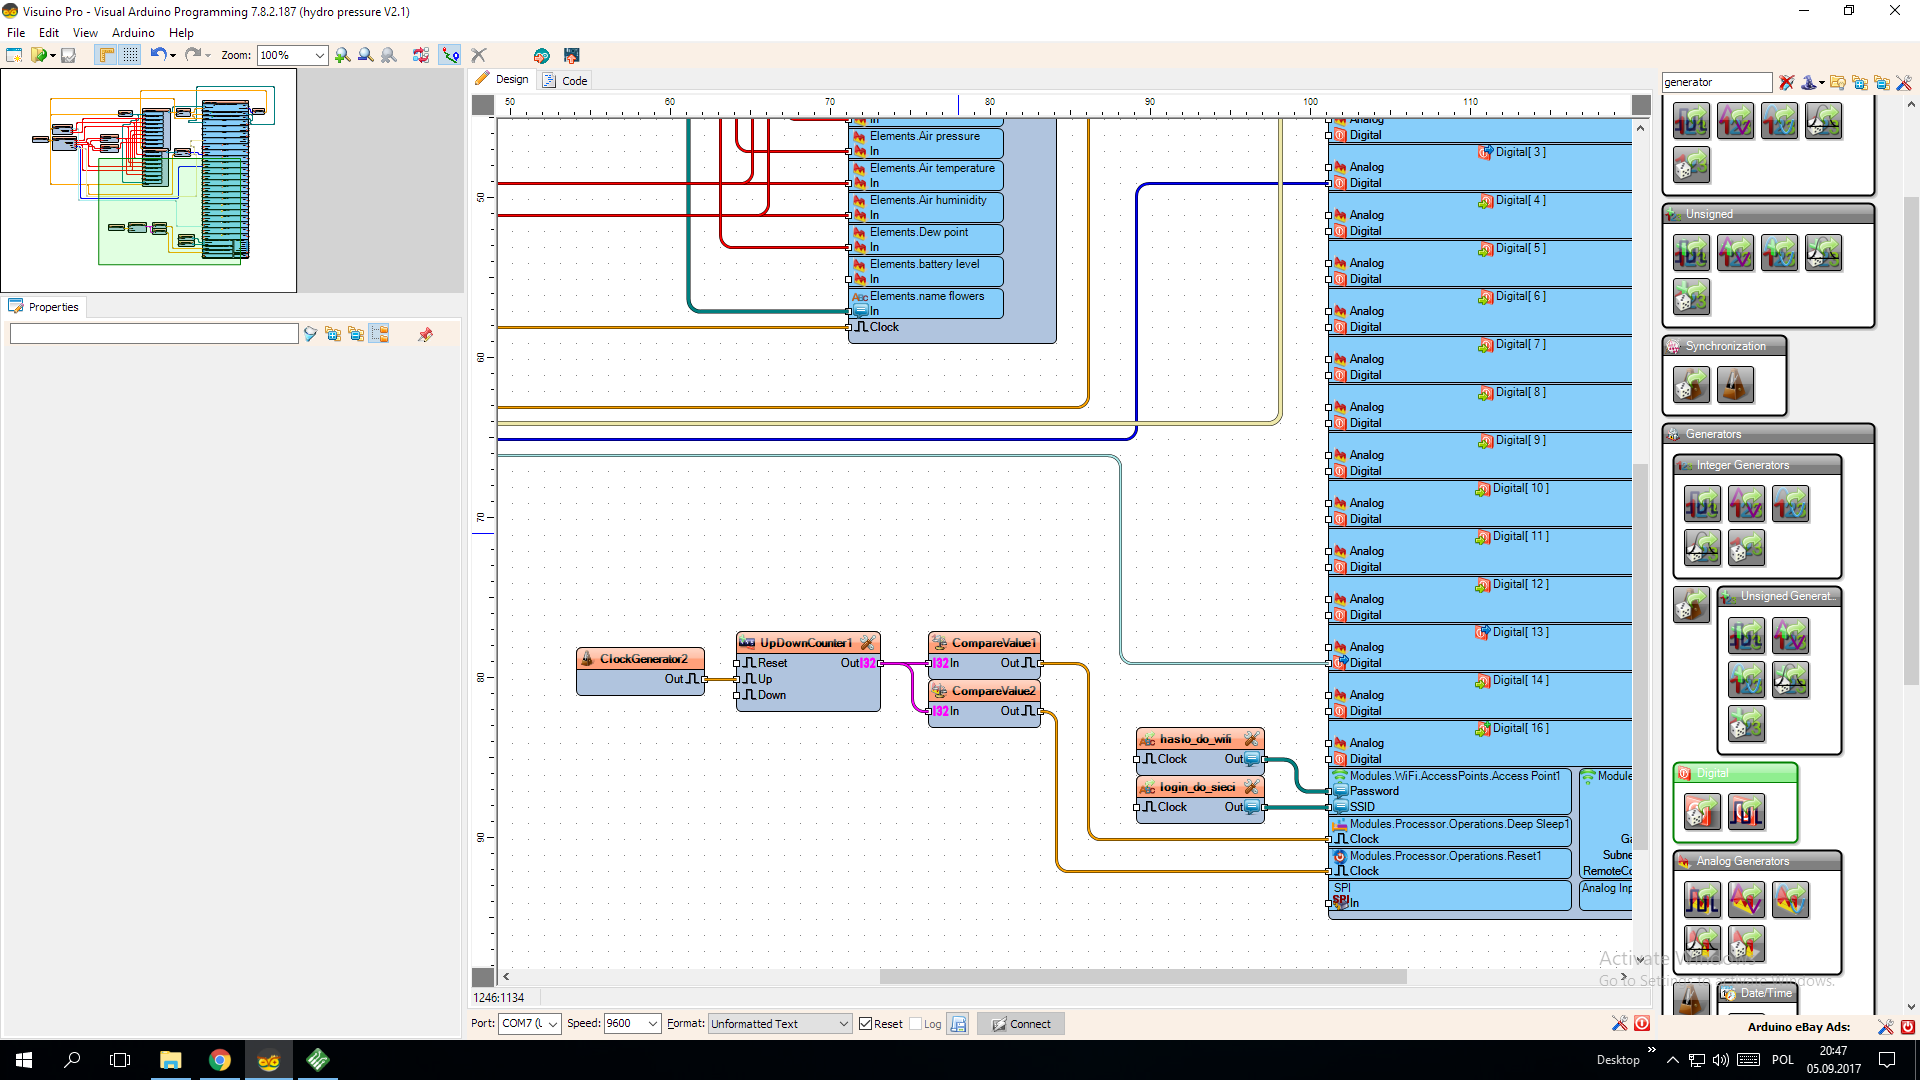This screenshot has width=1920, height=1080.
Task: Collapse the Generators category header
Action: [1767, 434]
